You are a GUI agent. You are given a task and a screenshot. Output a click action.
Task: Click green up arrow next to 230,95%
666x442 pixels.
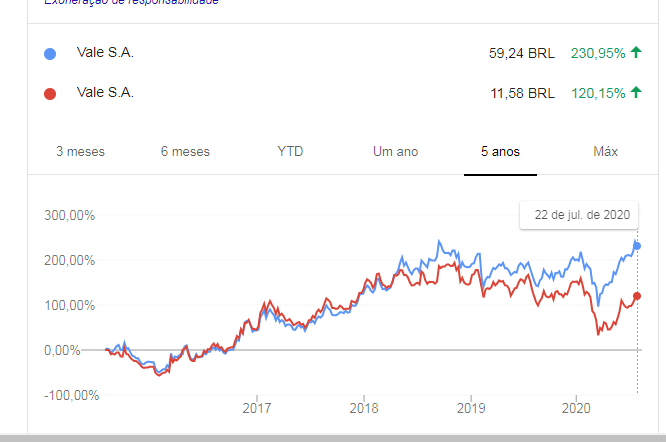(636, 52)
